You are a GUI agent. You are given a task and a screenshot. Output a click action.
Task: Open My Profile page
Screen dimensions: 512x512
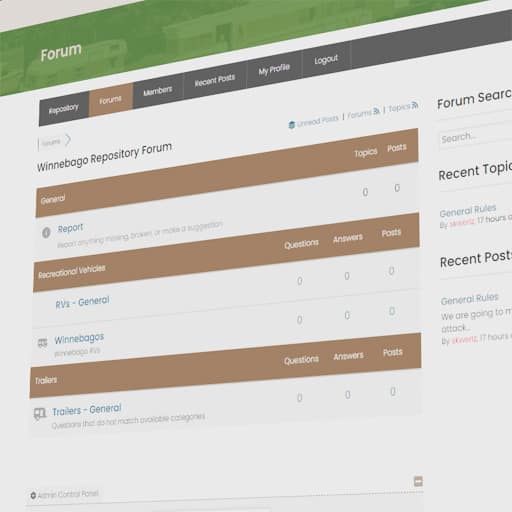tap(274, 69)
